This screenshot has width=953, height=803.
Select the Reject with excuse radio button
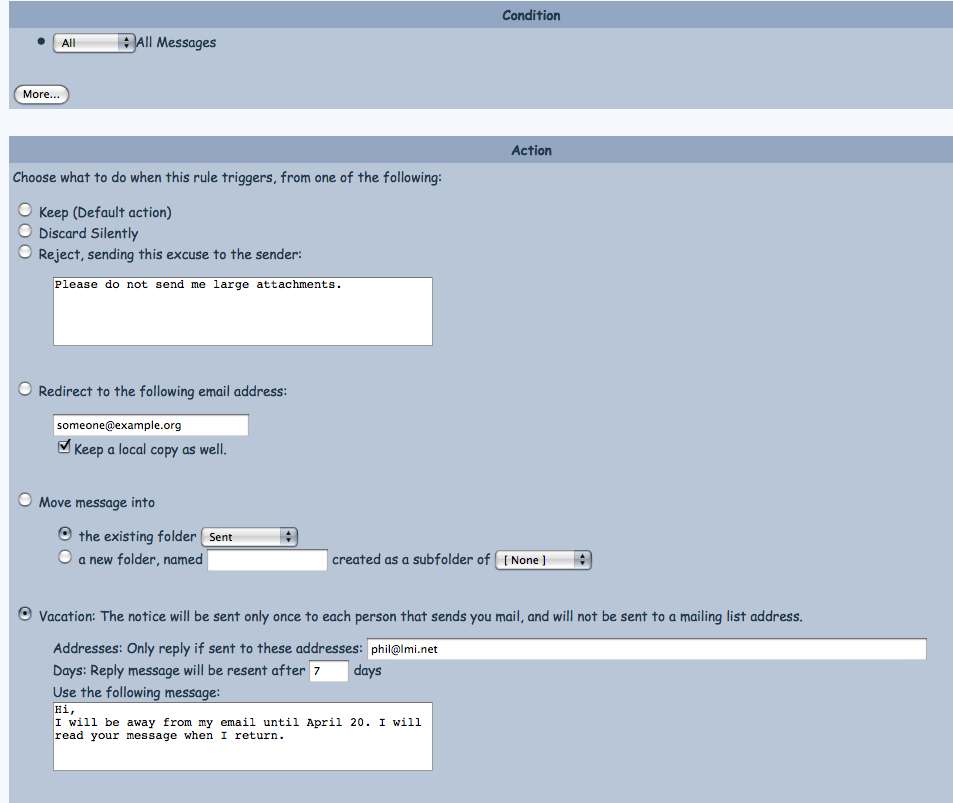point(25,252)
